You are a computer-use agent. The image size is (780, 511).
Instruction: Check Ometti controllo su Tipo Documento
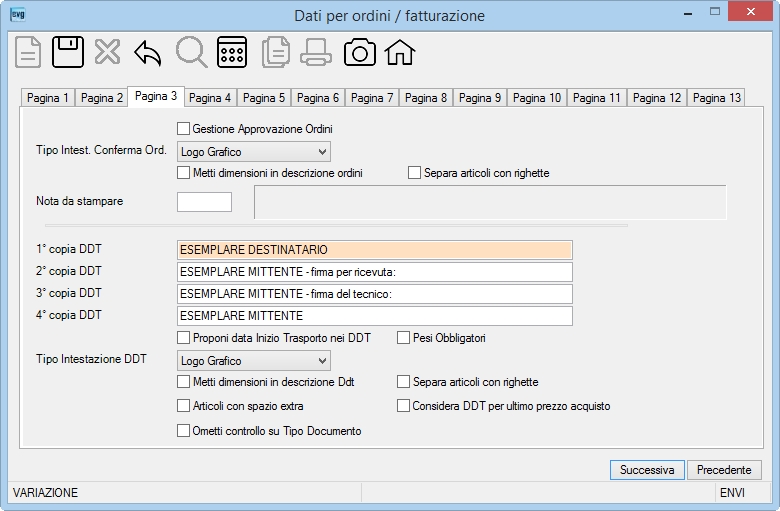pos(184,430)
